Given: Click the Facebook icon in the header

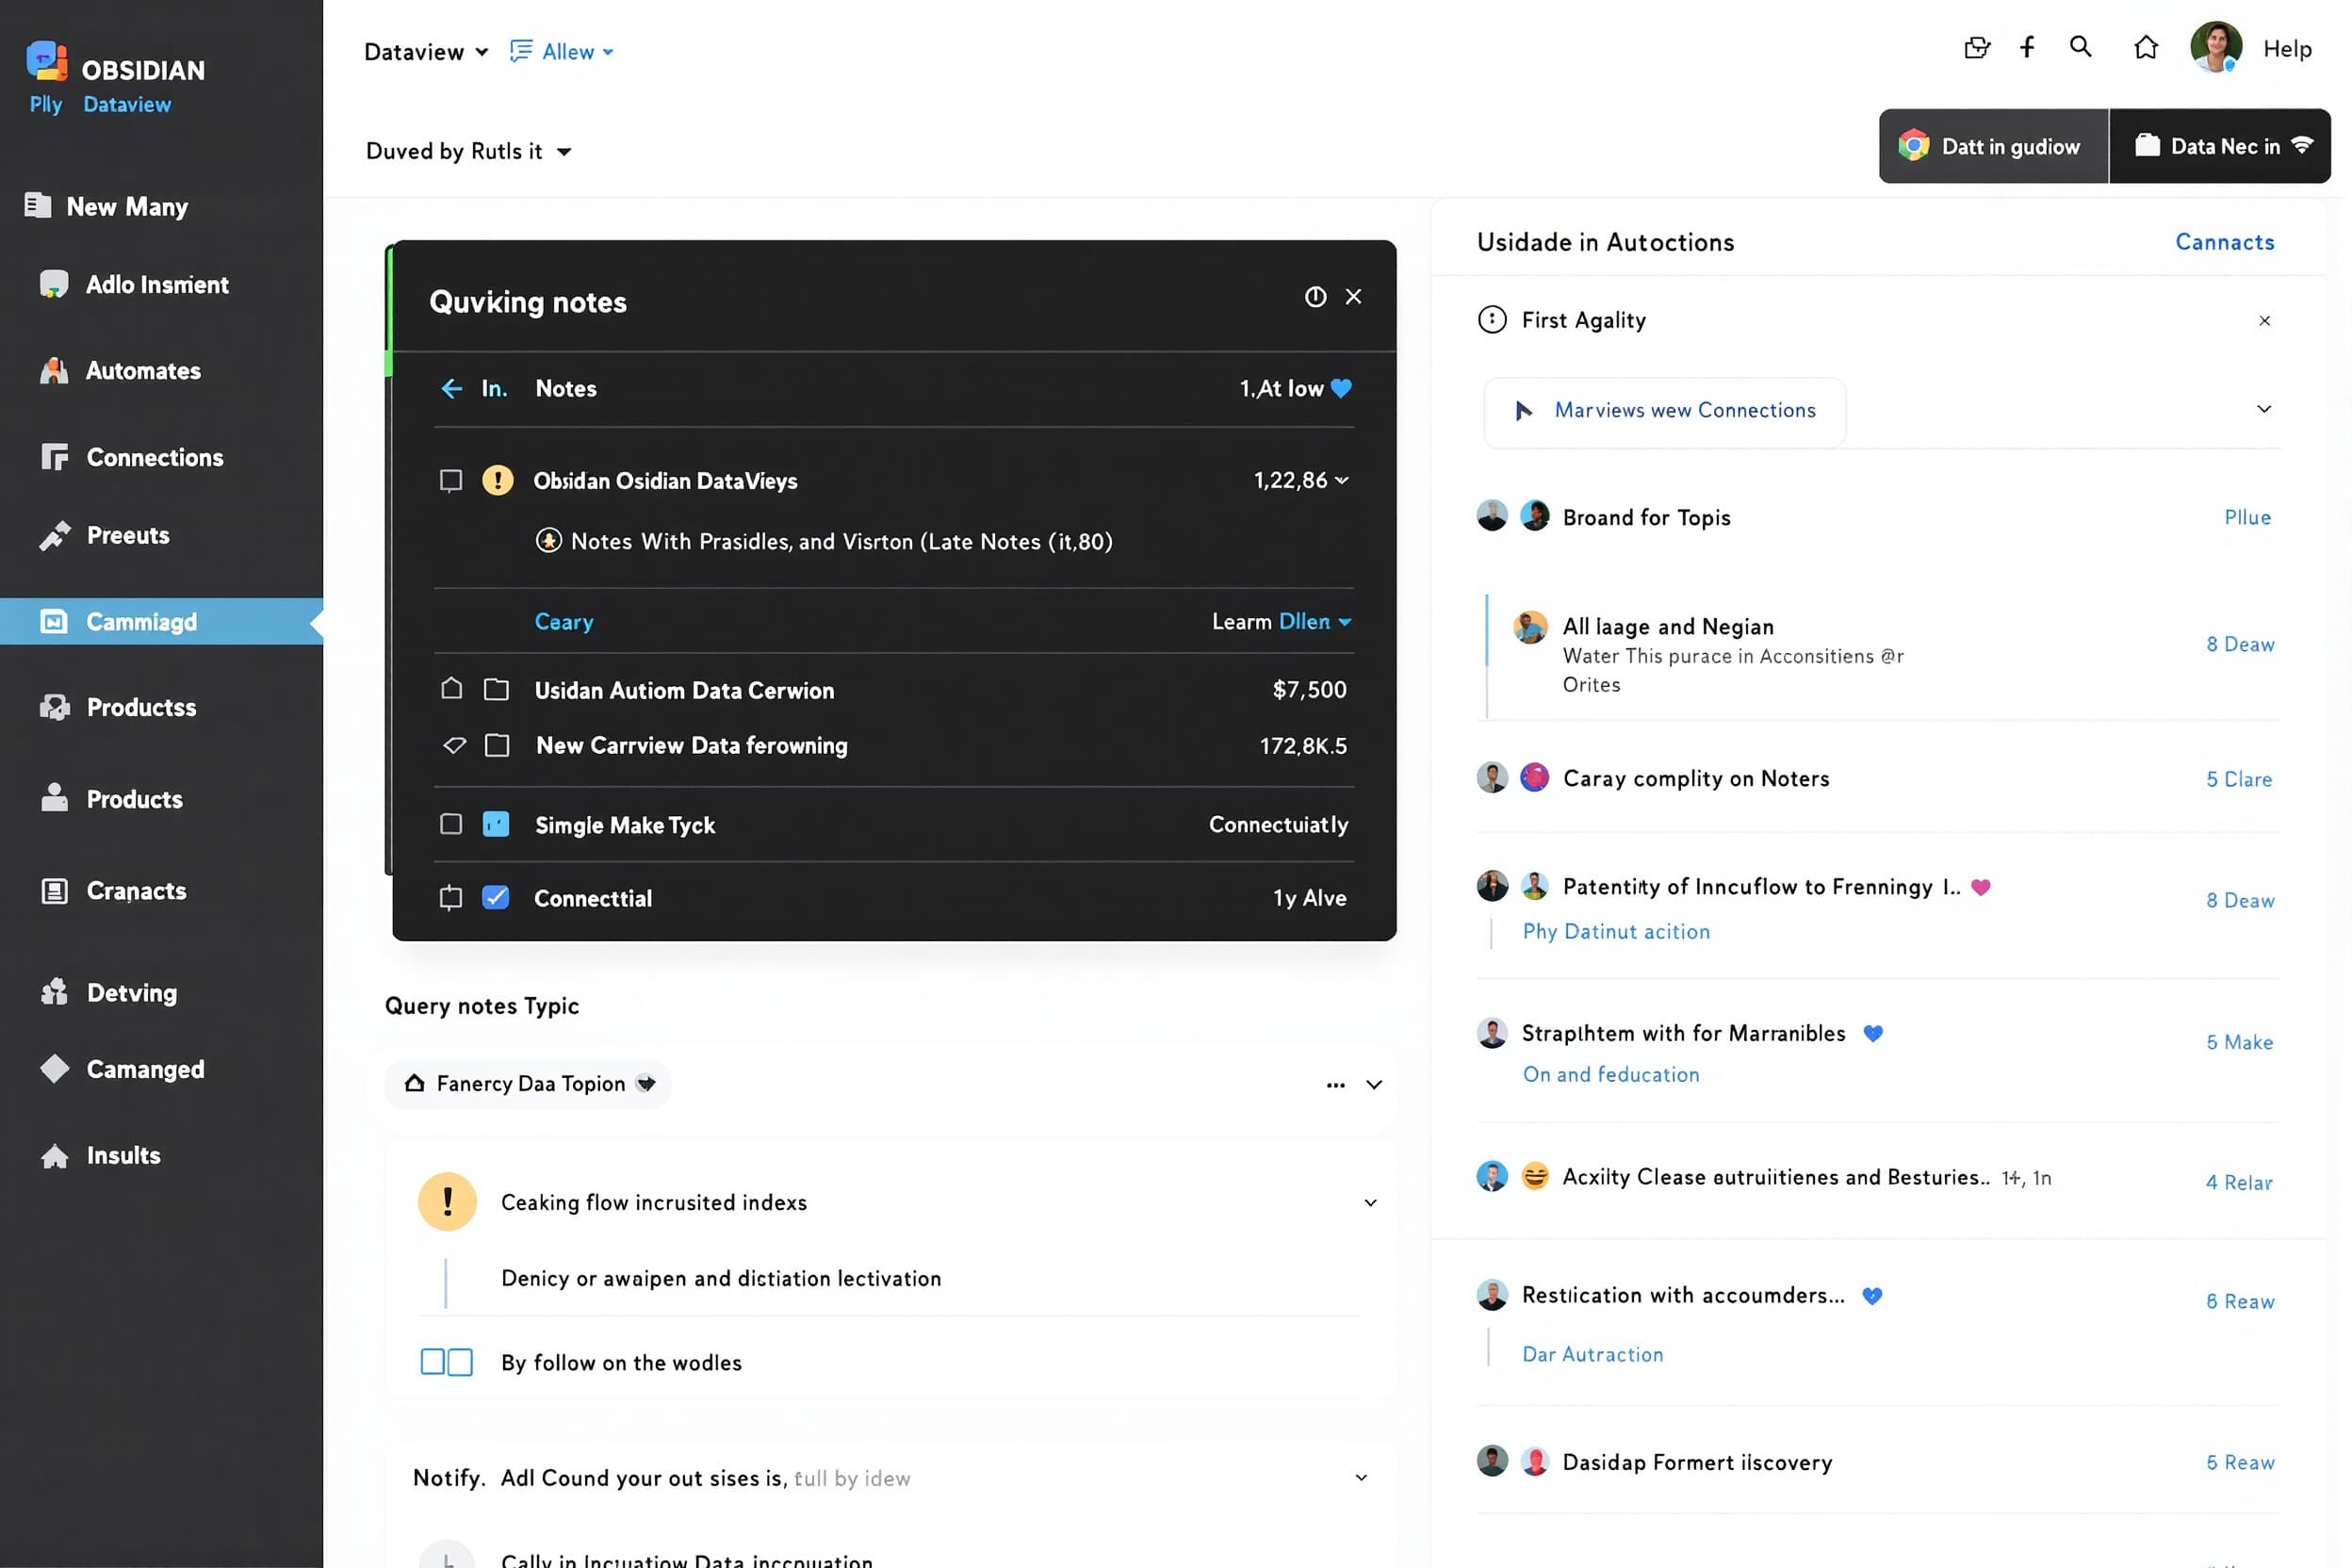Looking at the screenshot, I should point(2027,47).
